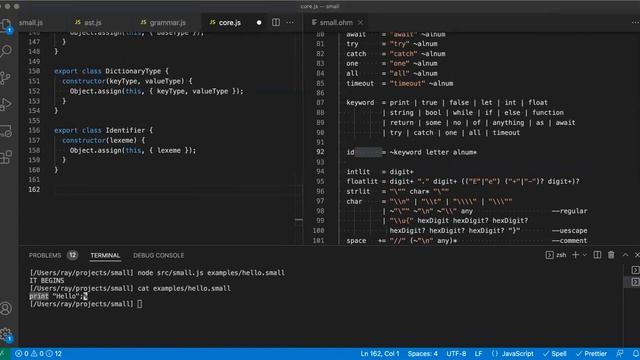Open the DEBUG CONSOLE panel tab
The height and width of the screenshot is (360, 640).
point(158,255)
